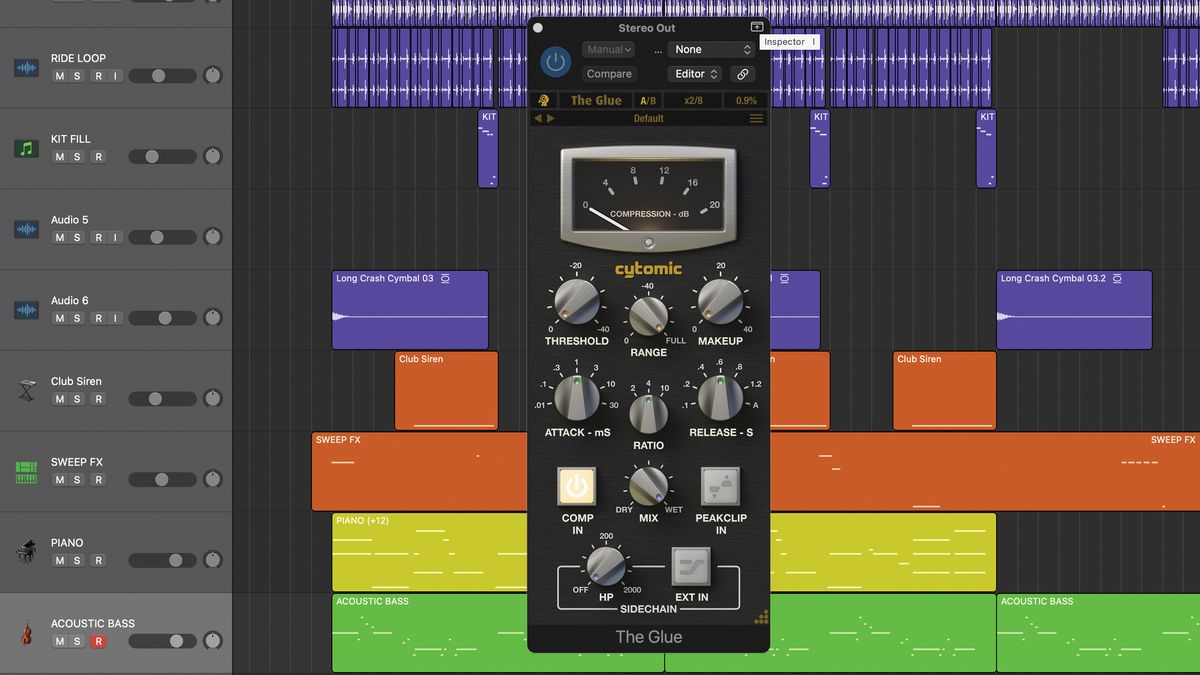The height and width of the screenshot is (675, 1200).
Task: Toggle the PEAKCLIP IN switch
Action: tap(720, 487)
